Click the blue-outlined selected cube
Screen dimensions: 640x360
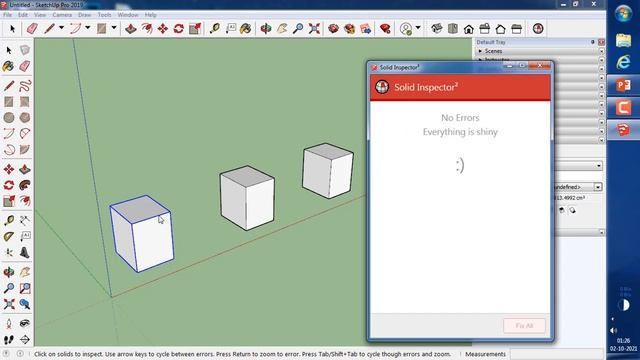(142, 233)
